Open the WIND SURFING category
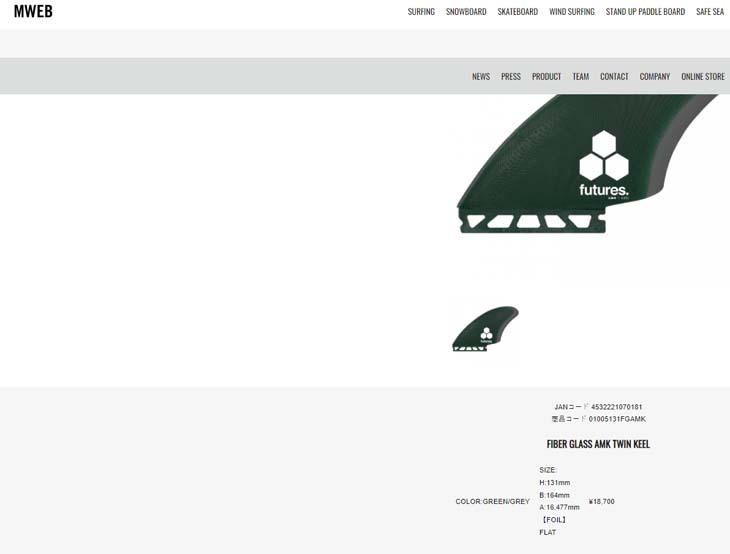Screen dimensions: 730x554 click(x=571, y=12)
